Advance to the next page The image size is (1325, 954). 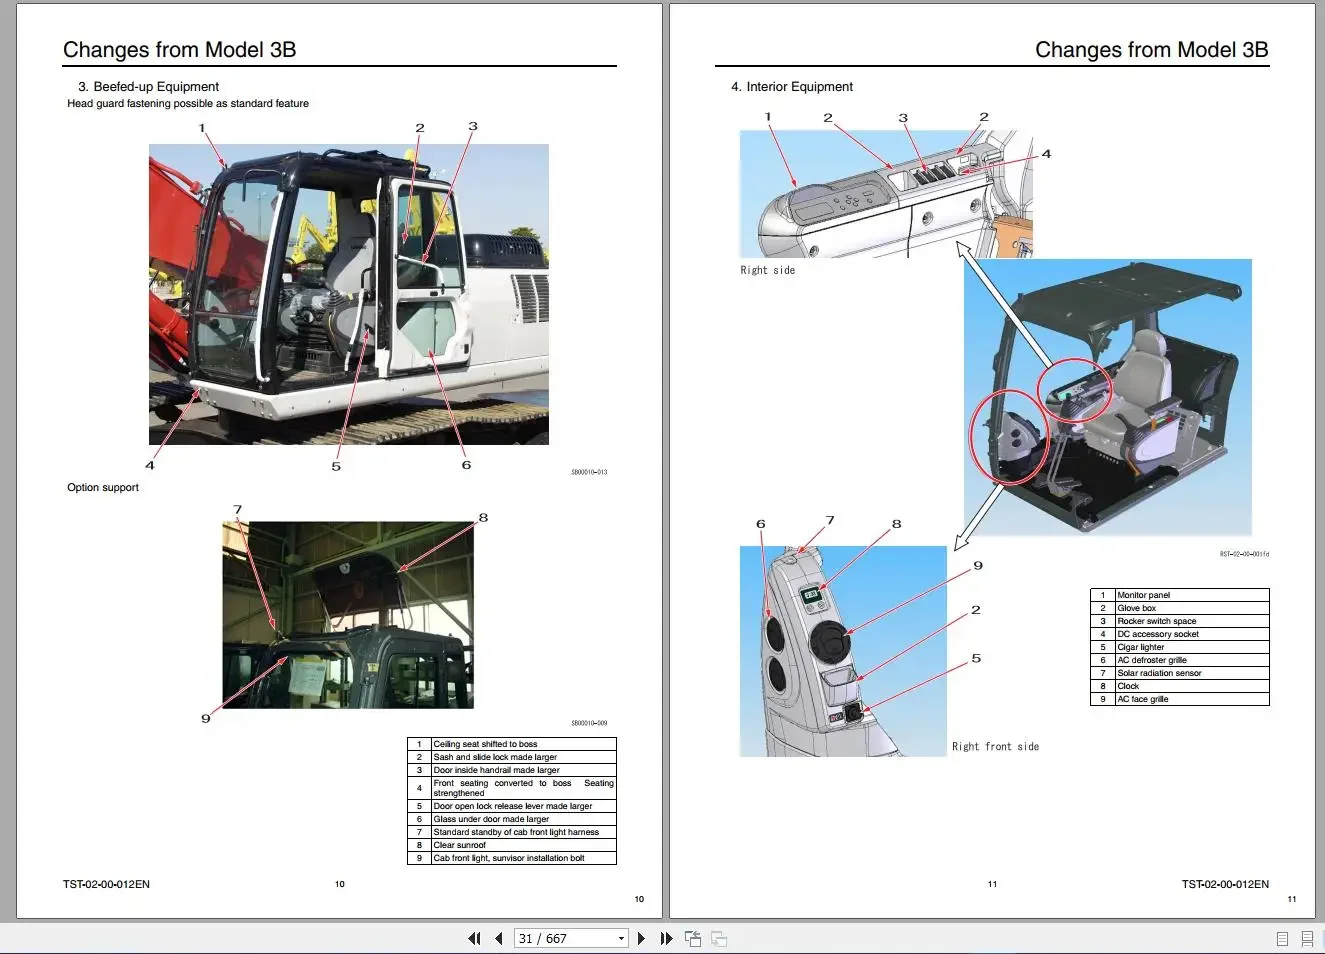641,938
